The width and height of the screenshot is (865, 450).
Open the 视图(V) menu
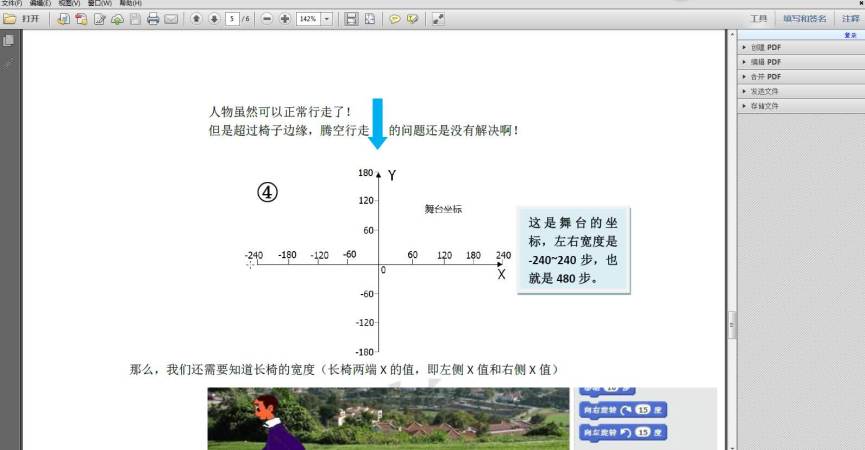[70, 3]
